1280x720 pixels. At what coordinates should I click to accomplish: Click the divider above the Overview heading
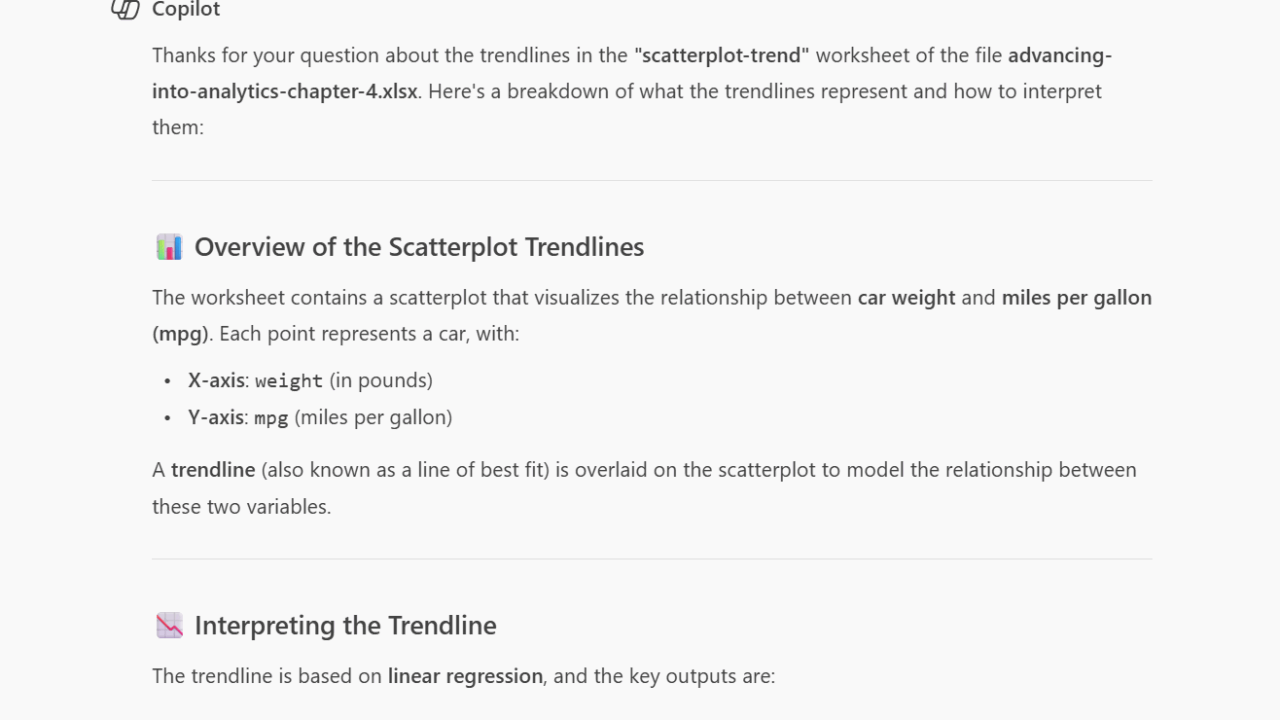pos(652,181)
